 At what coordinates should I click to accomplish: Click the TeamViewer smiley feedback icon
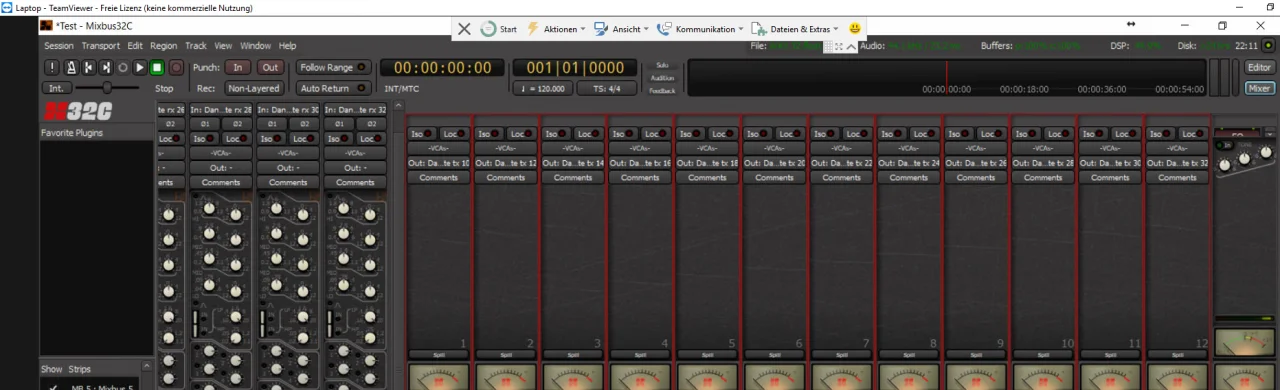point(855,29)
